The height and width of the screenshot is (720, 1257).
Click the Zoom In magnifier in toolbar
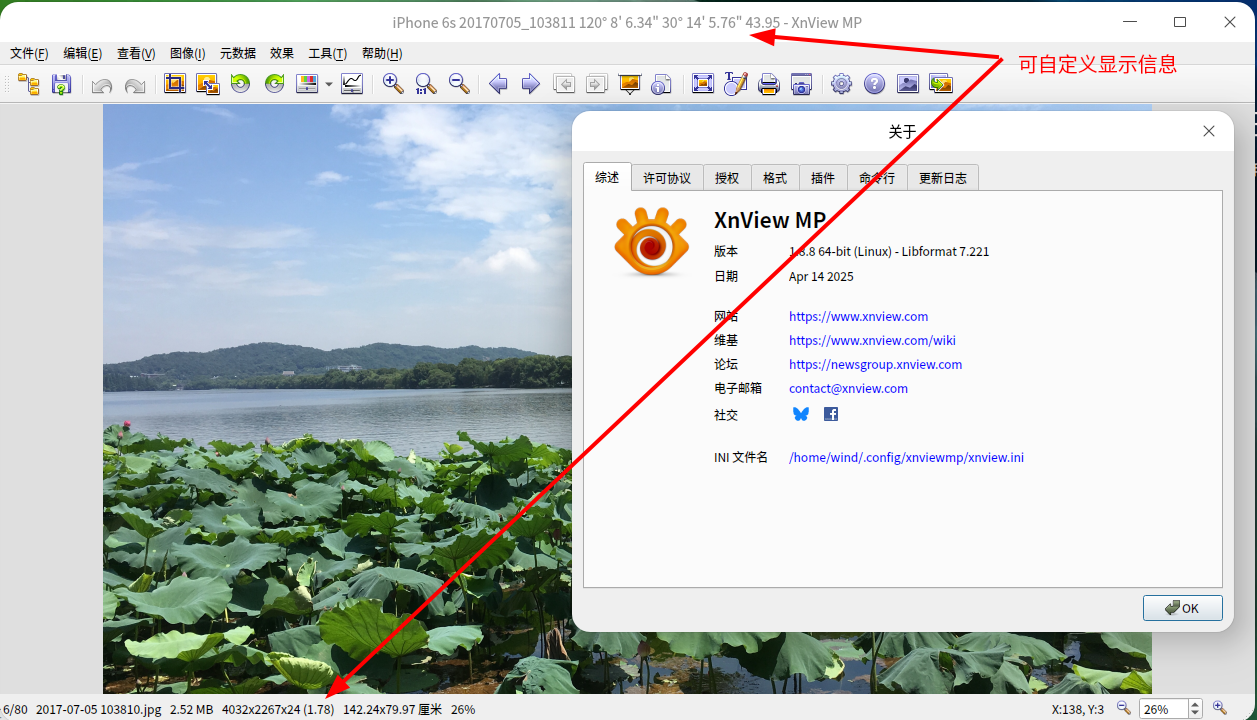click(393, 84)
